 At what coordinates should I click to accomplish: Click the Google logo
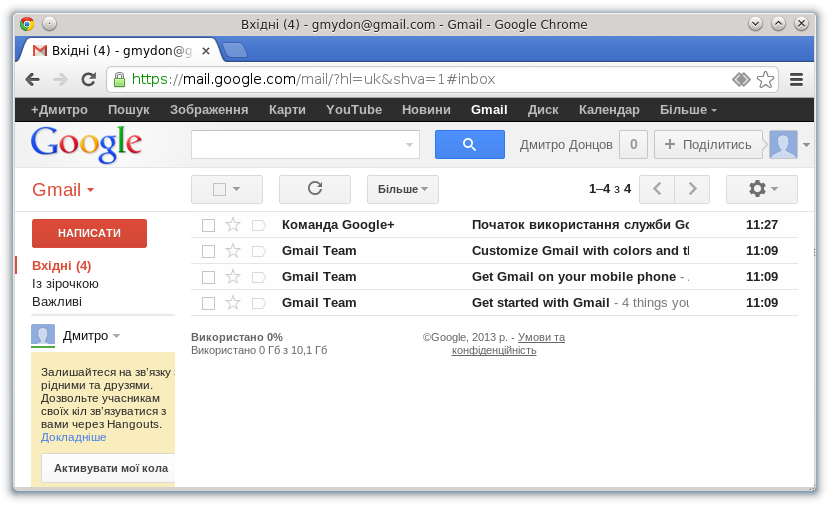86,144
